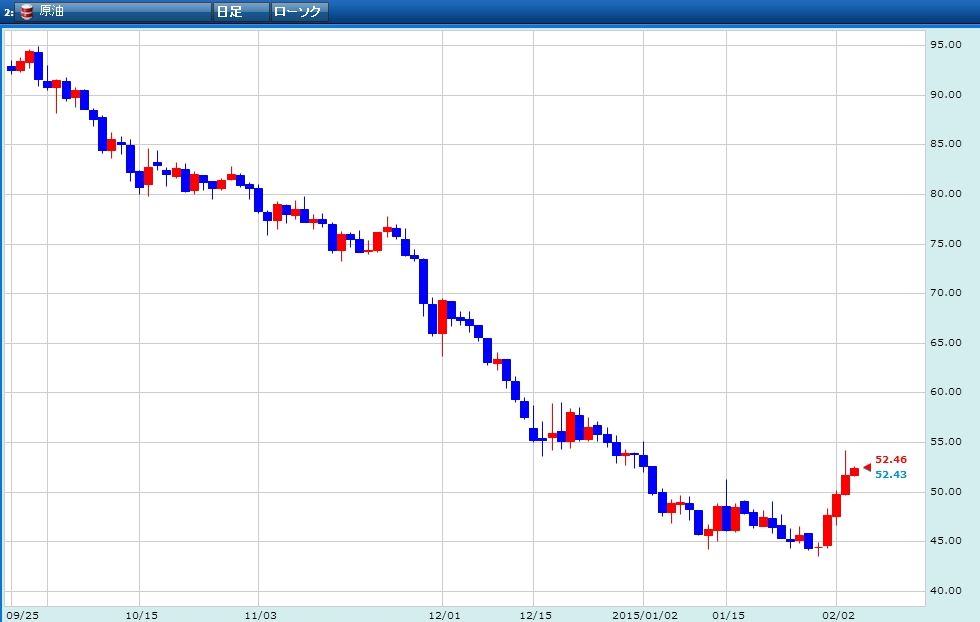980x622 pixels.
Task: Select the 2015/01/02 date axis label
Action: 645,614
